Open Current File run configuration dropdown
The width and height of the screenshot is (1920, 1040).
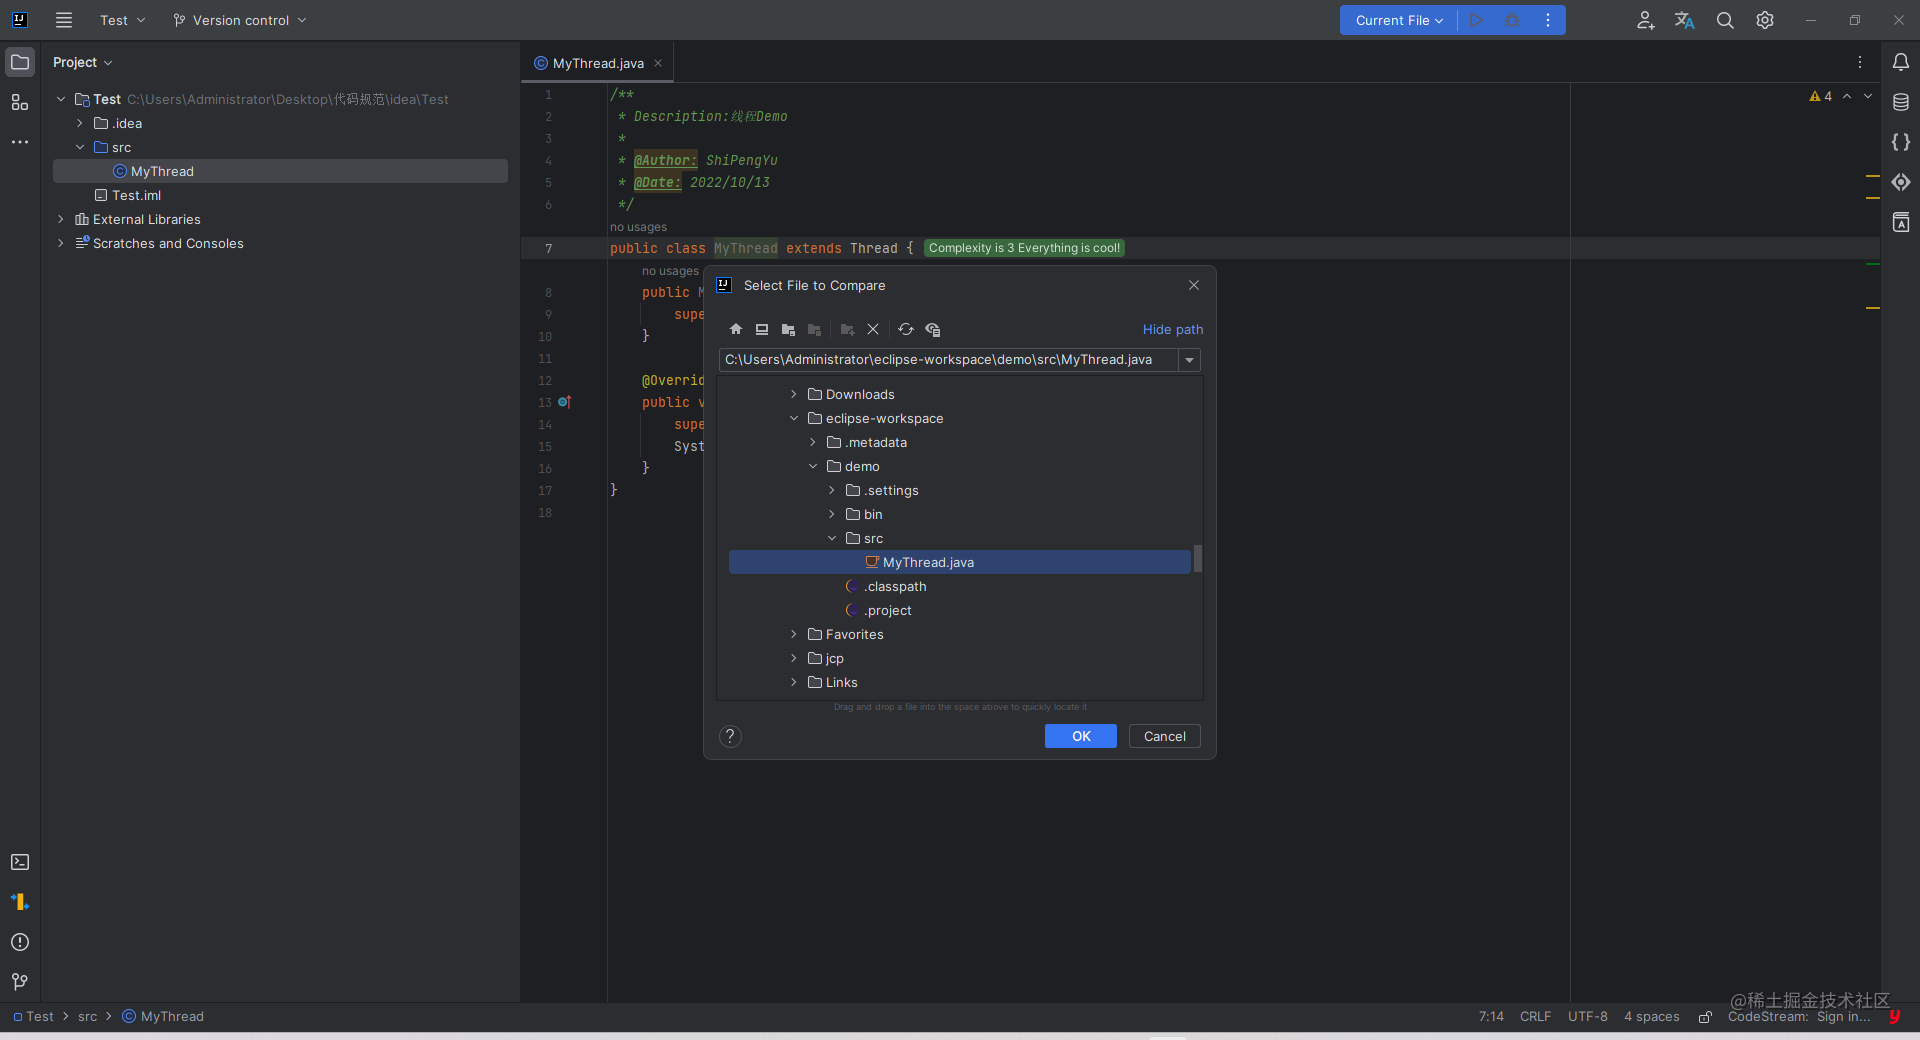1399,20
